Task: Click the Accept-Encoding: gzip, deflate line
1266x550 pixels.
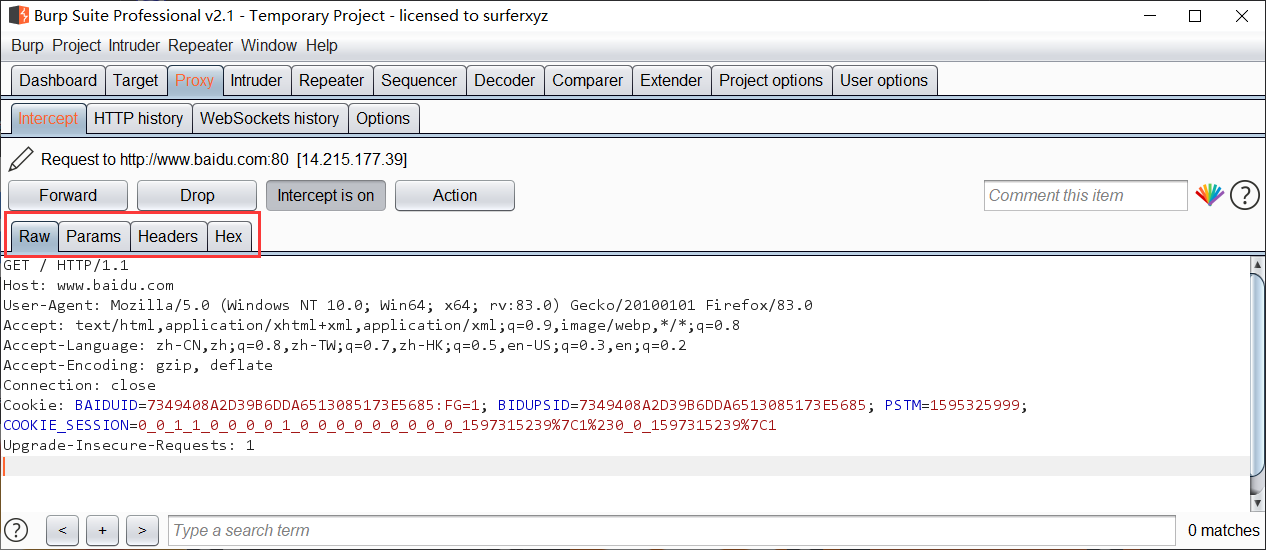Action: 138,365
